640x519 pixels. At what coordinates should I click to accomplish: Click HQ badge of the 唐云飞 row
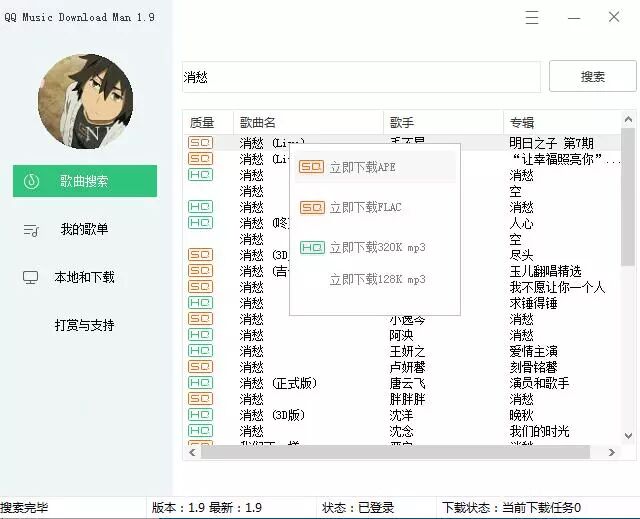click(200, 383)
